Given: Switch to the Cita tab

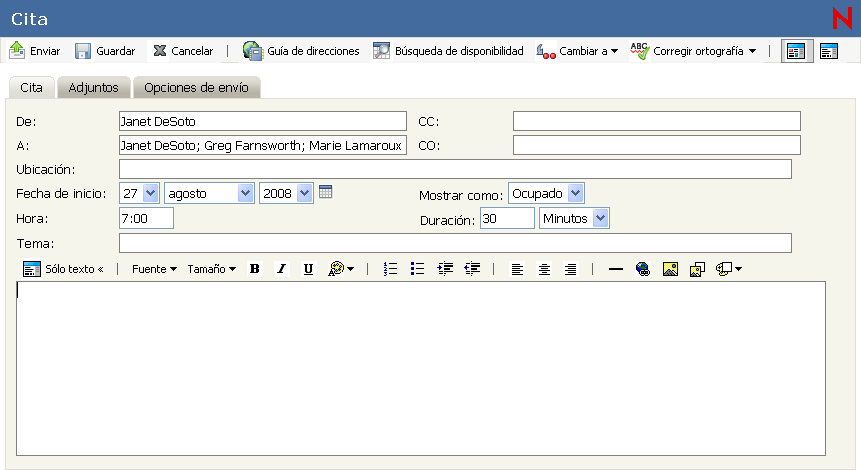Looking at the screenshot, I should (x=31, y=87).
